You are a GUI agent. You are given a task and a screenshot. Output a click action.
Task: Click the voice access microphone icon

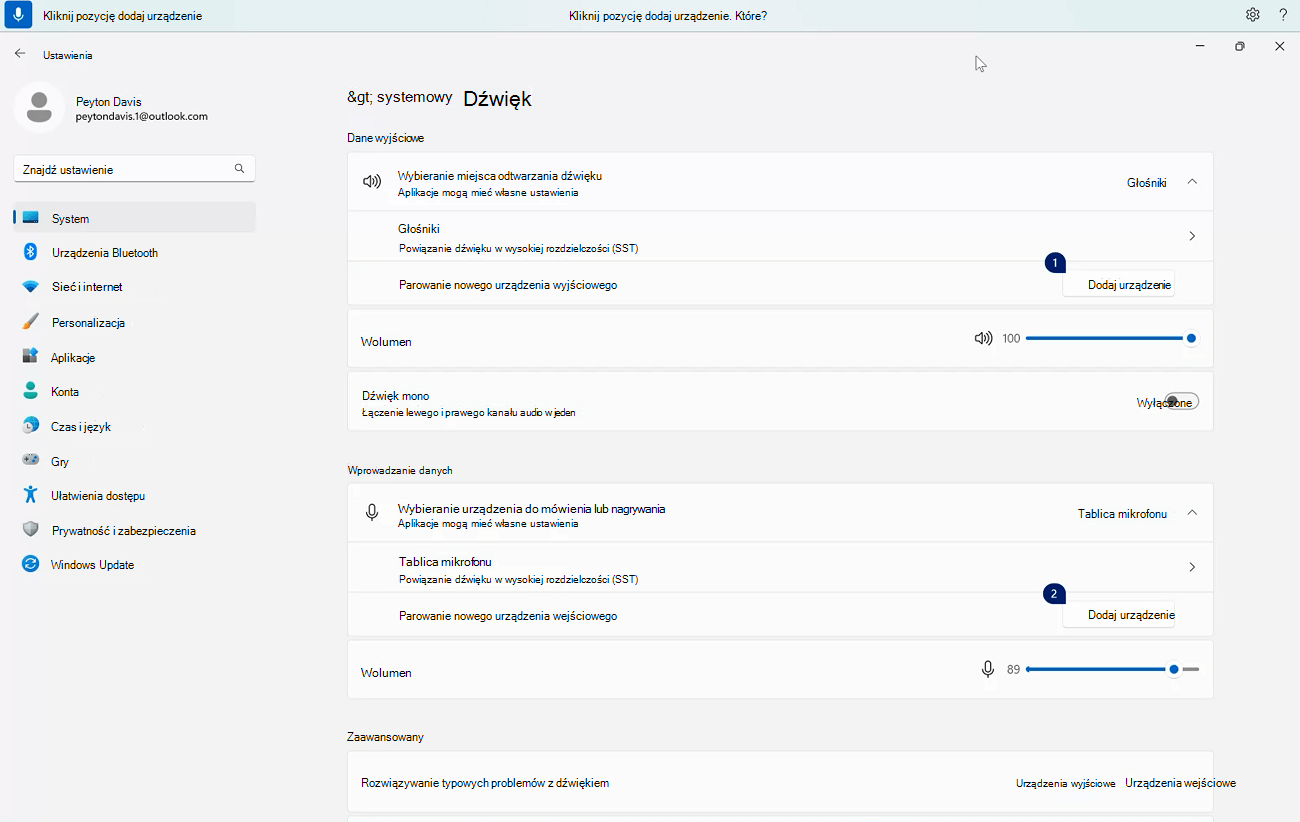[x=19, y=15]
